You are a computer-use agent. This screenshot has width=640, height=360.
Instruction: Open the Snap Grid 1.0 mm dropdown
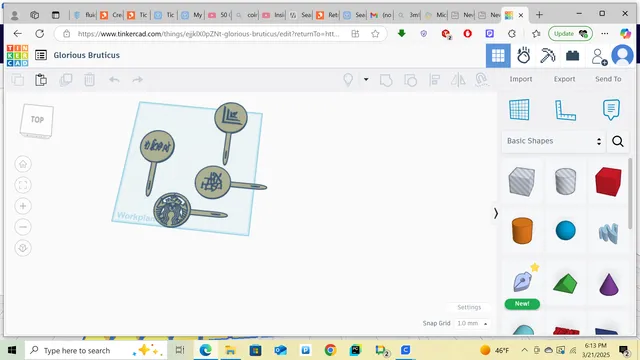(472, 323)
